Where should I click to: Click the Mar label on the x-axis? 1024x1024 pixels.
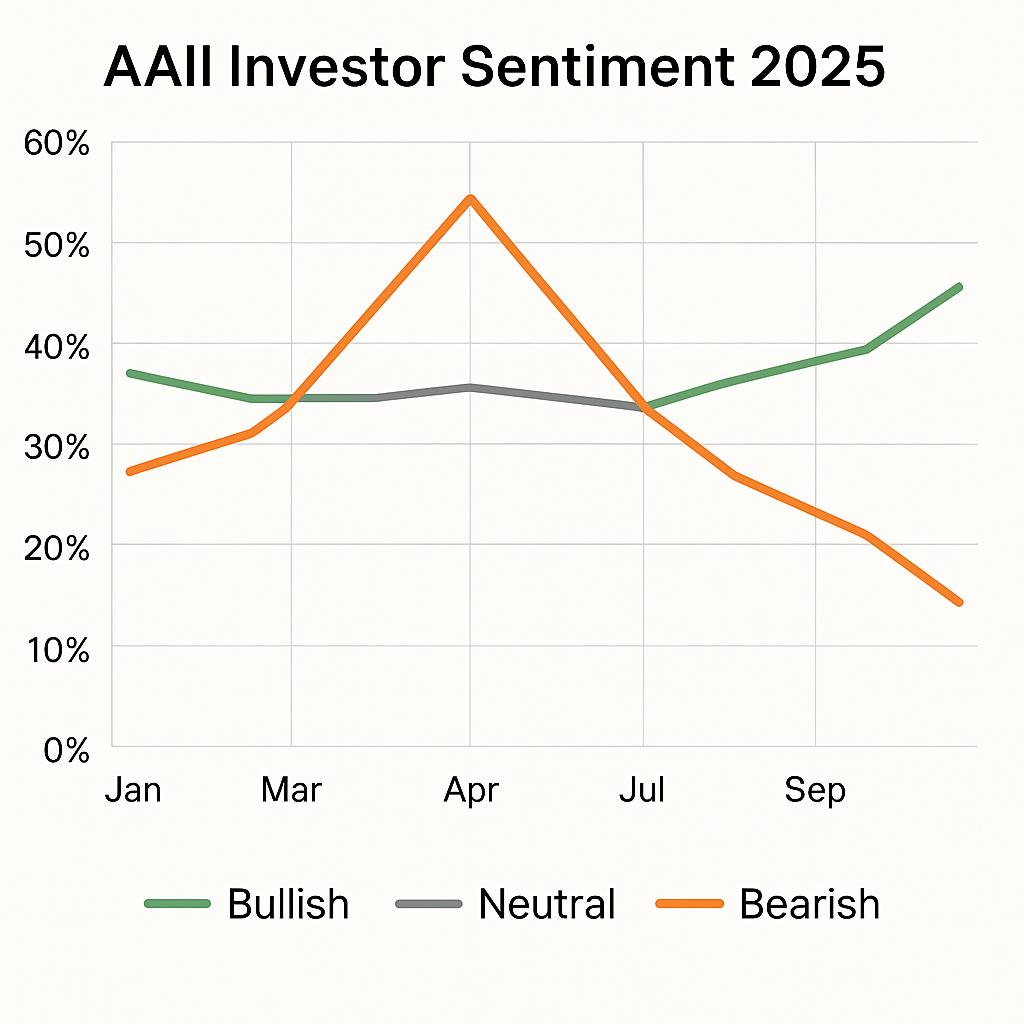(x=291, y=790)
